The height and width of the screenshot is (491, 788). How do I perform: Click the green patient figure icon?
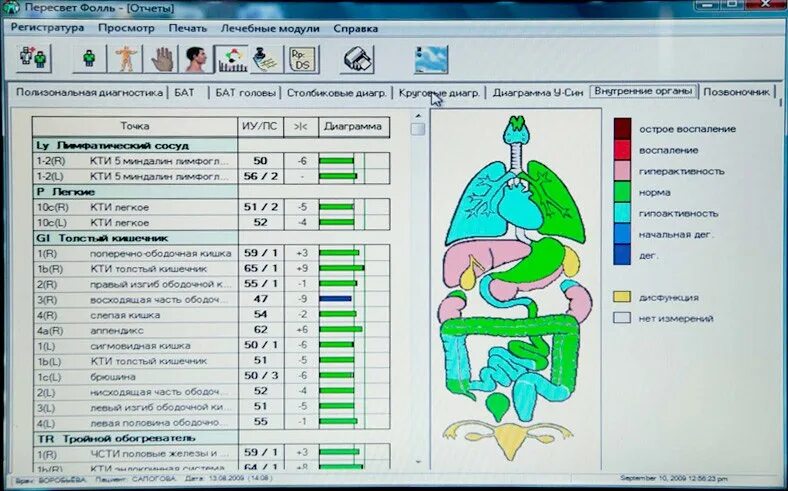89,58
